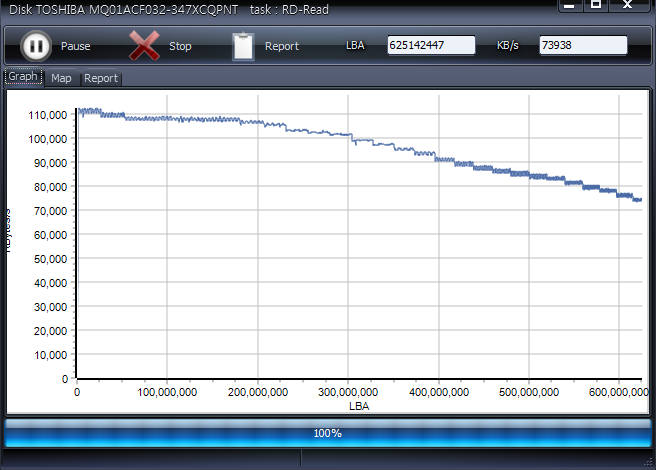Click the LBA axis title under graph
The image size is (656, 470).
click(x=359, y=406)
